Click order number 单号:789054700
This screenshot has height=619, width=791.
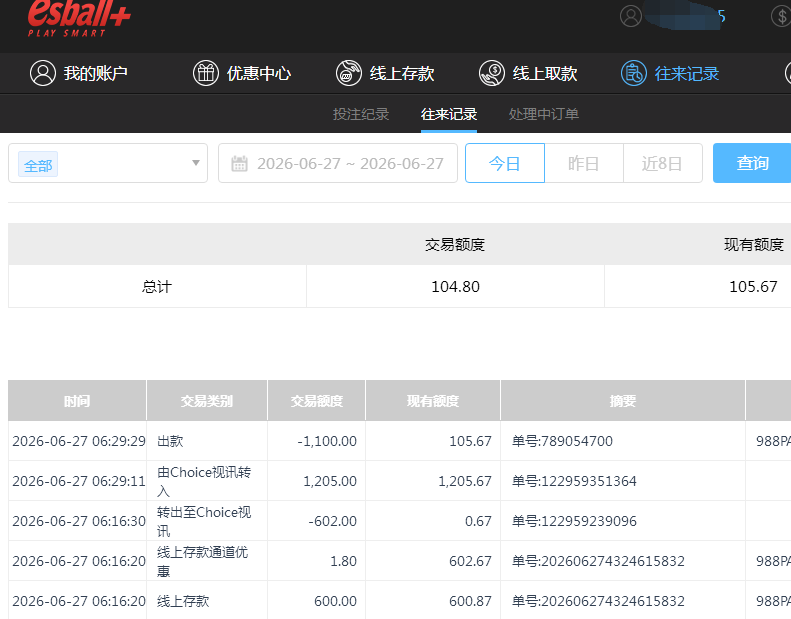click(562, 441)
